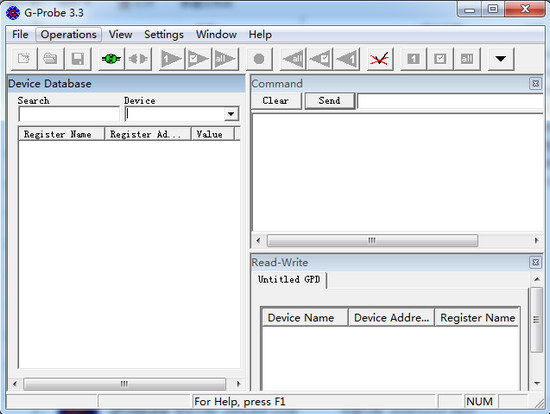Open the black down-arrow toolbar dropdown
Screen dimensions: 550x414
click(x=501, y=59)
